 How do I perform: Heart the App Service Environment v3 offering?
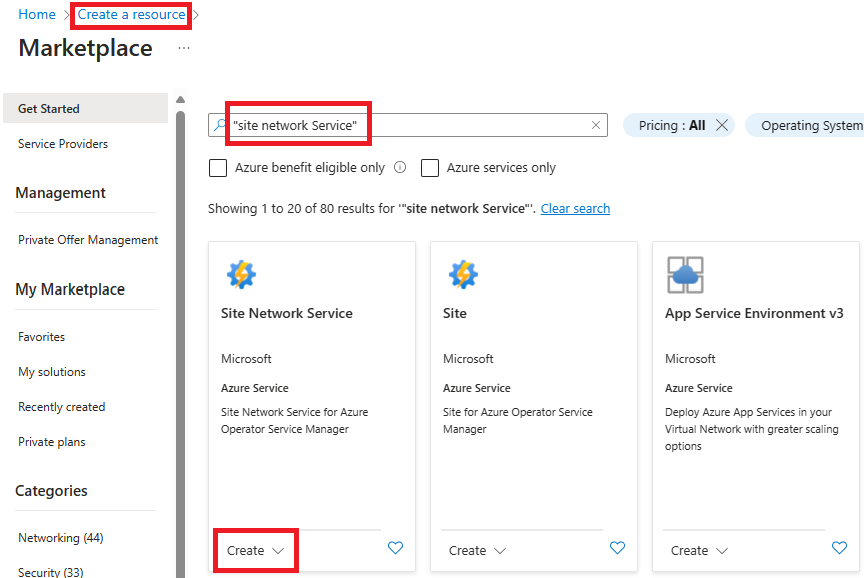click(x=839, y=548)
